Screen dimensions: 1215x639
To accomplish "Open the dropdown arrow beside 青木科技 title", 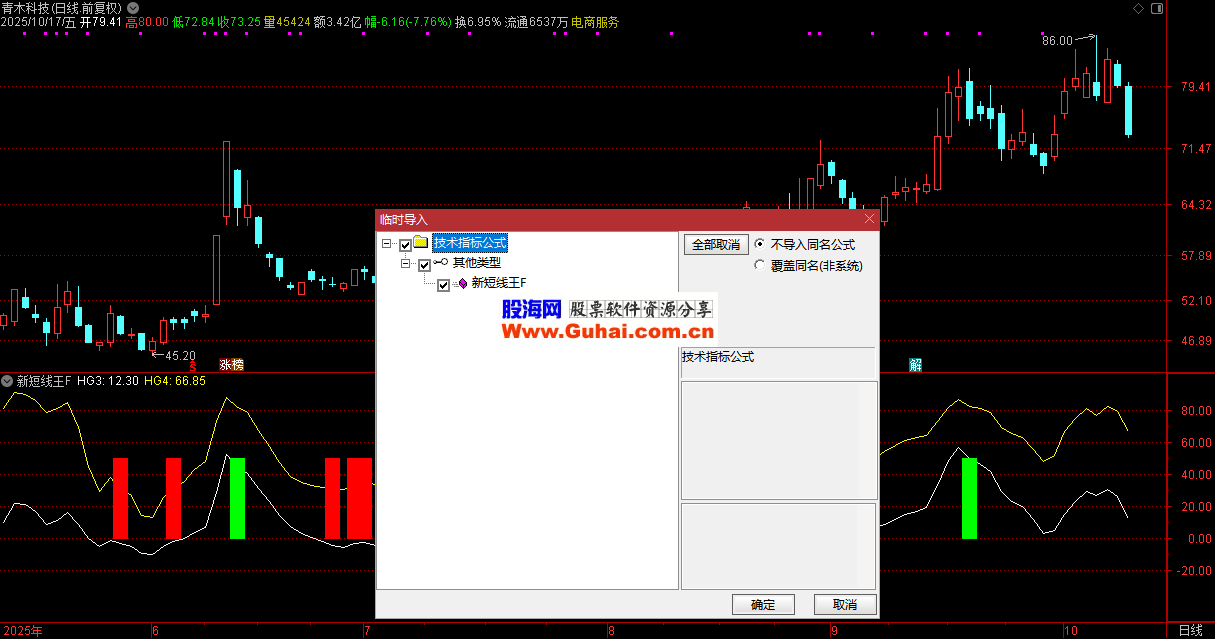I will tap(133, 7).
